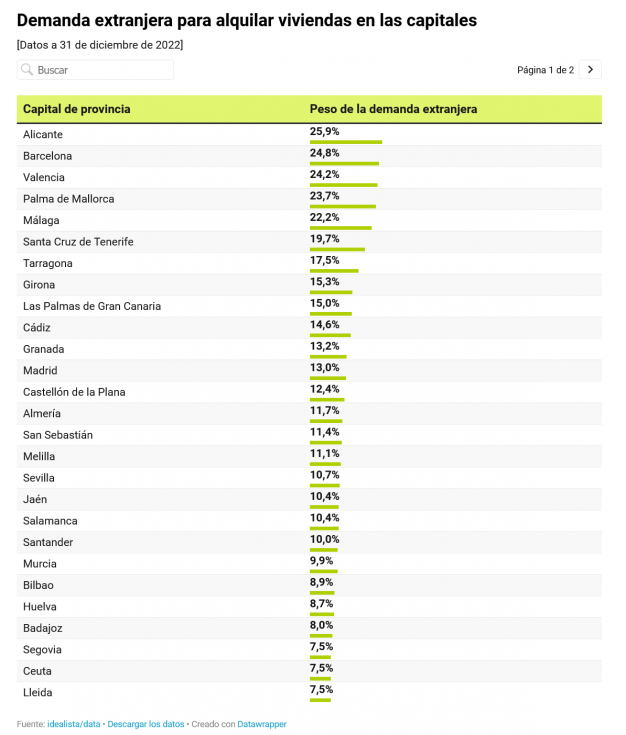Viewport: 626px width, 735px height.
Task: Click the Valencia 24,2% value
Action: [325, 174]
